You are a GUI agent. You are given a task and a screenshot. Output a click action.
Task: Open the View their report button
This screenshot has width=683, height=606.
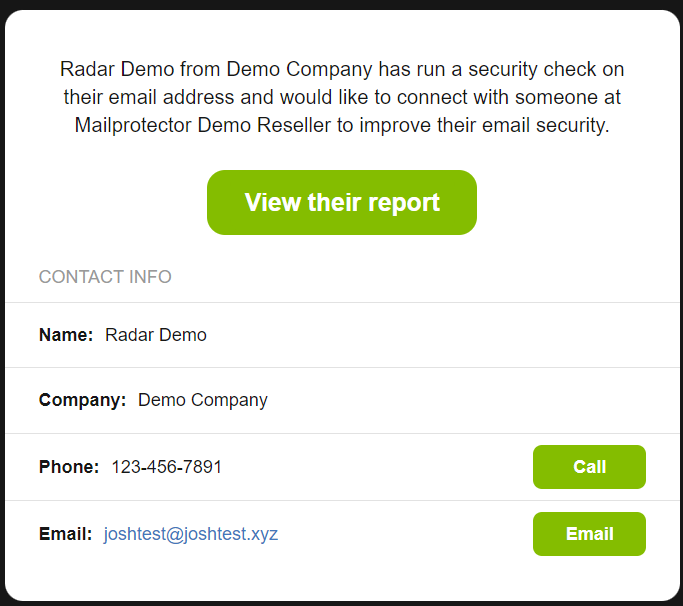(342, 203)
